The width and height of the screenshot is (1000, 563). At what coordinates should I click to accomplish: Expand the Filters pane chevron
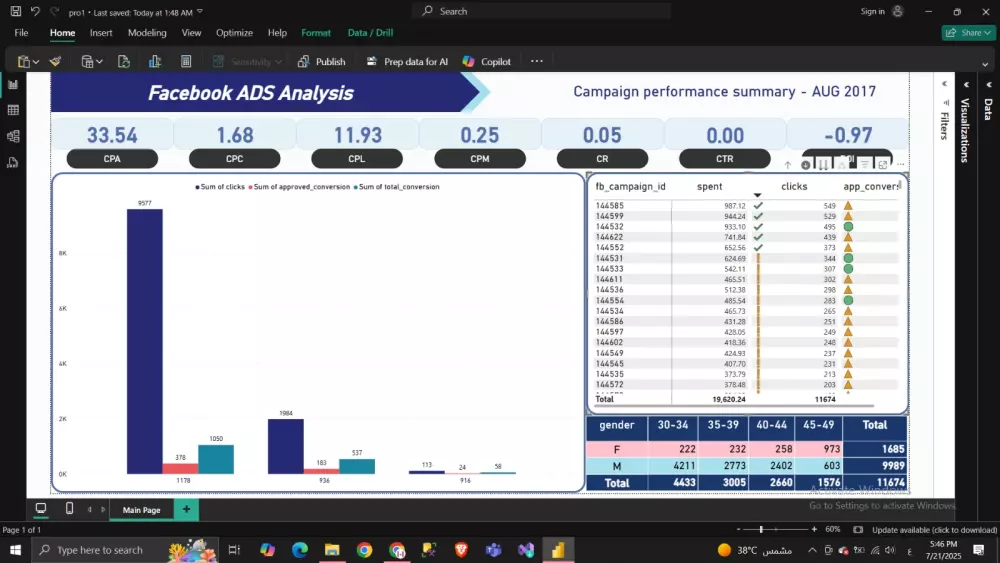tap(945, 84)
